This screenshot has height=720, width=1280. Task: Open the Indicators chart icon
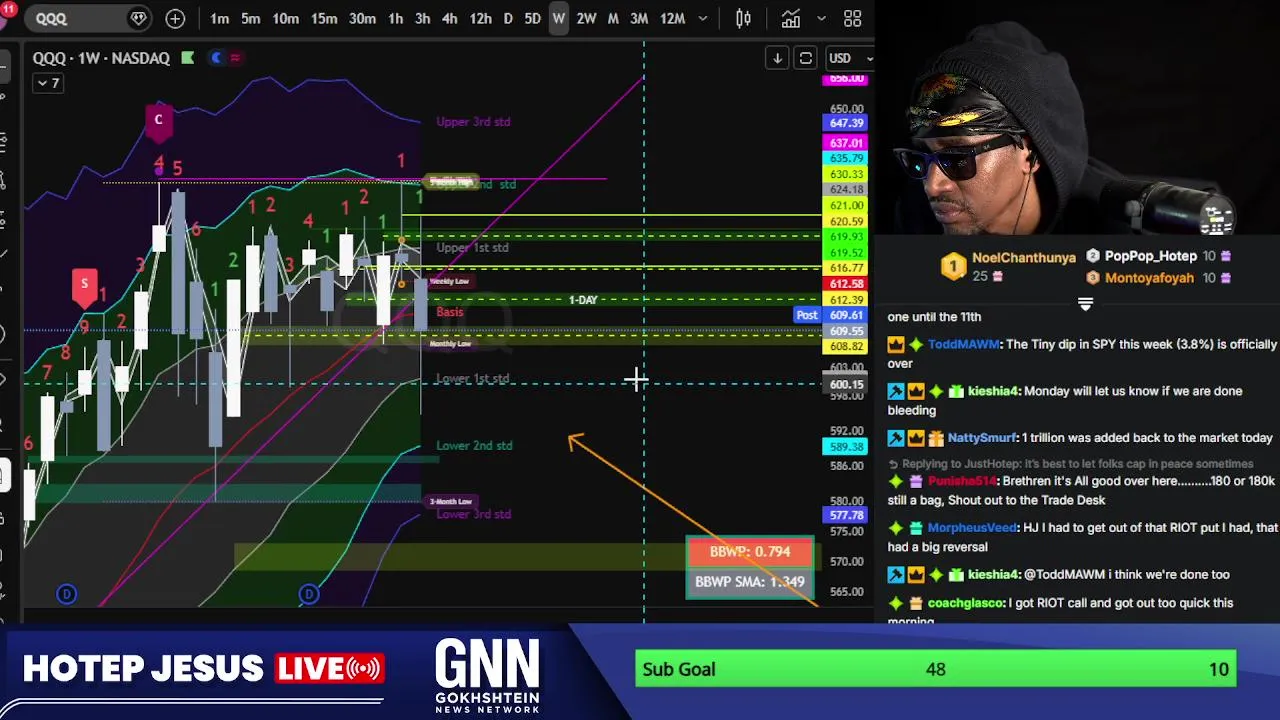(x=791, y=18)
